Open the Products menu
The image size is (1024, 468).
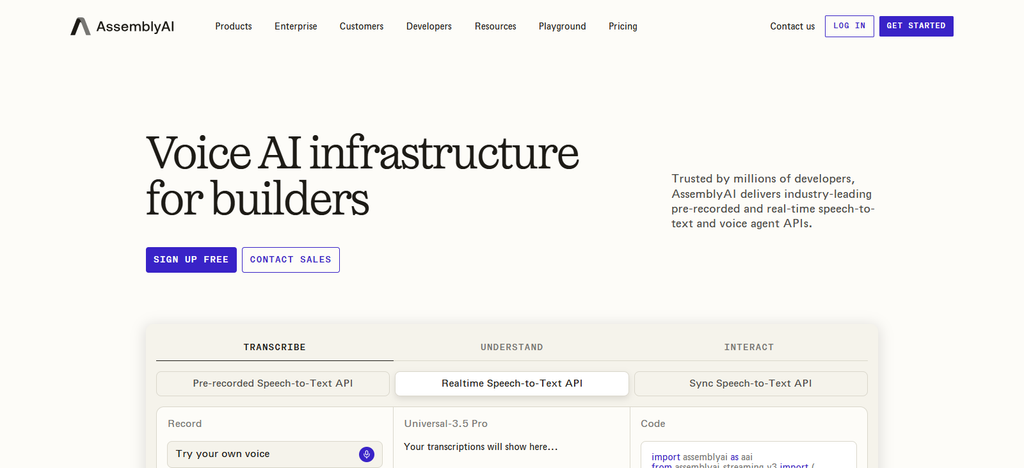click(233, 27)
